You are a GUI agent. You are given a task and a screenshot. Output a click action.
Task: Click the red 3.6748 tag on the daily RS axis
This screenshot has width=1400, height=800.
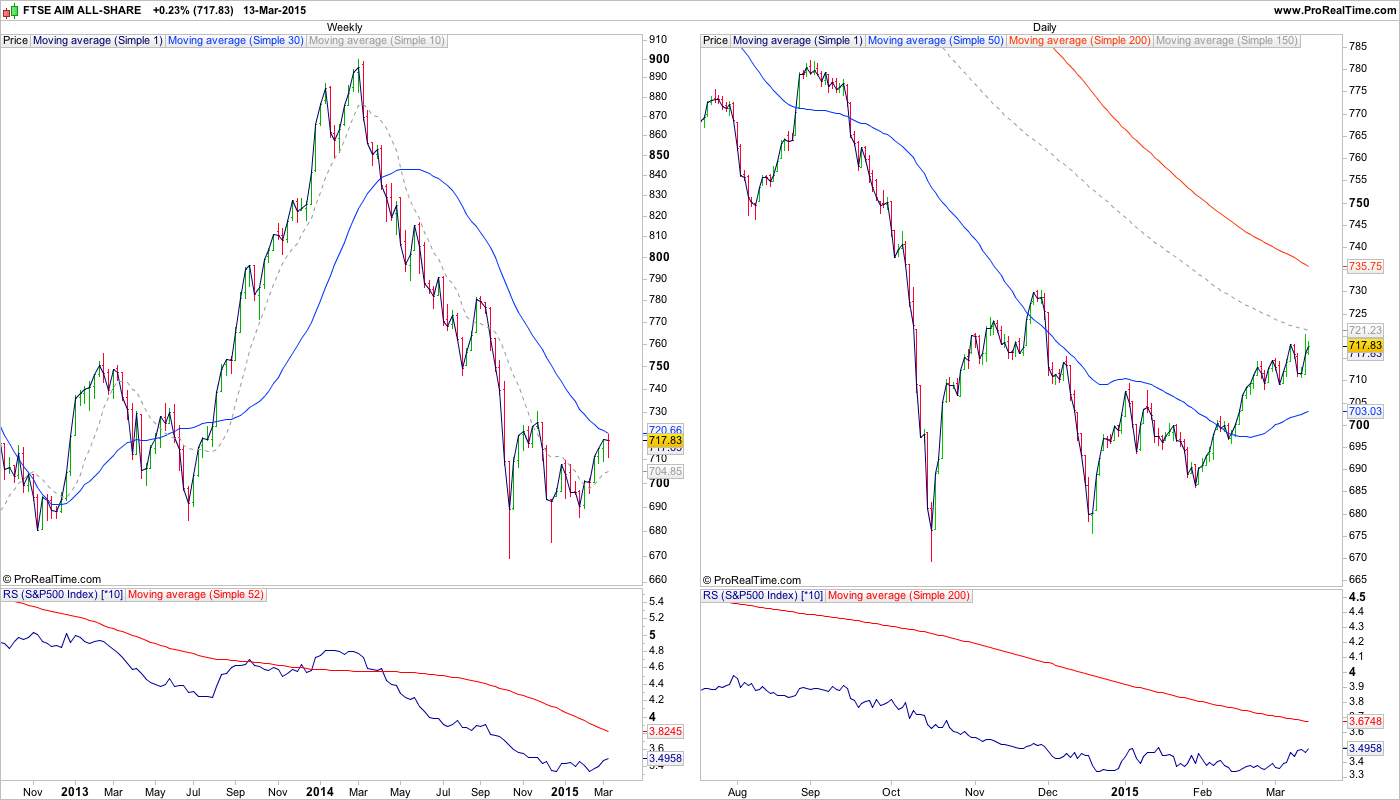click(x=1366, y=721)
